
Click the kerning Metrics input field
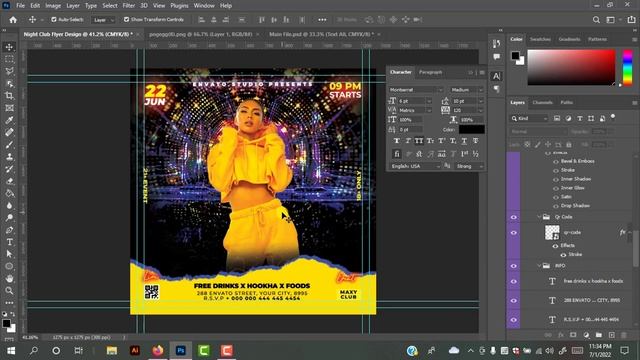pos(412,110)
